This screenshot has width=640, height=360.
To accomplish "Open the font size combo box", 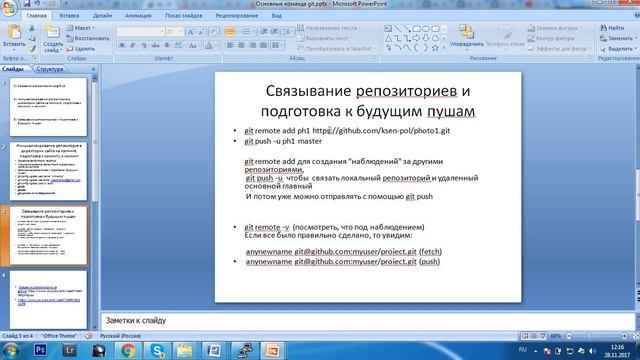I will (174, 32).
